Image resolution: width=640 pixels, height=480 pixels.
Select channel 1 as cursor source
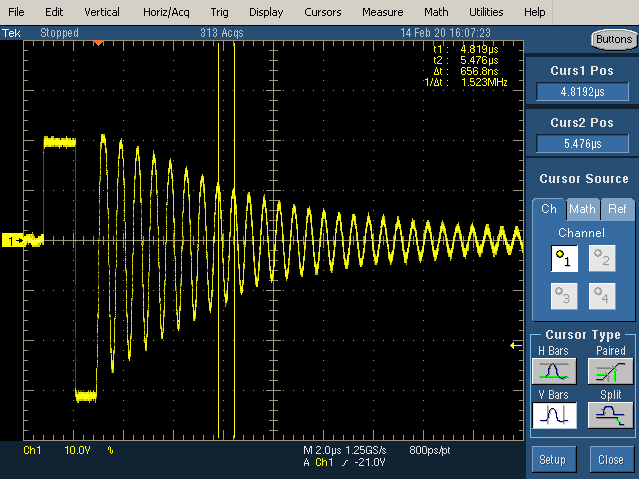tap(564, 258)
